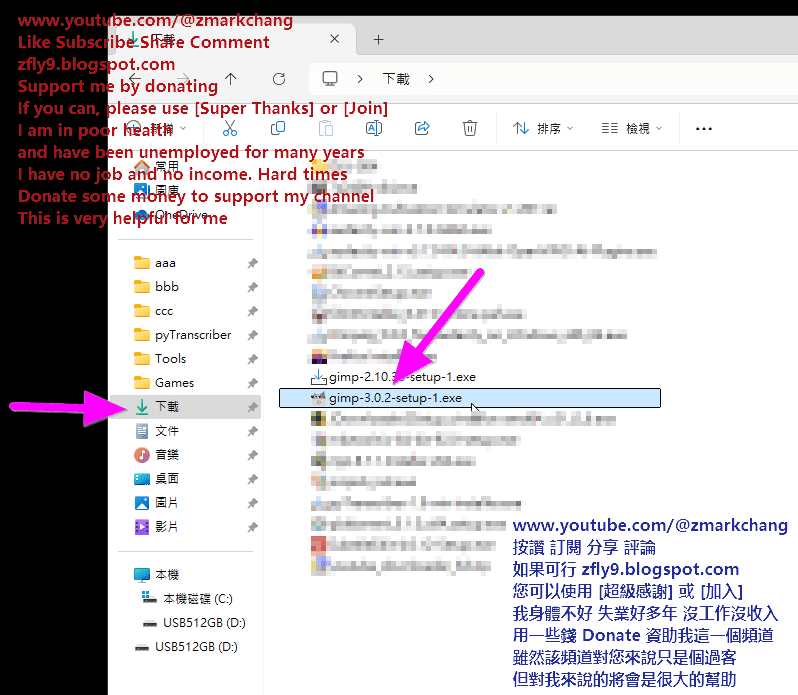The height and width of the screenshot is (695, 798).
Task: Open the 檢視 view dropdown
Action: 632,128
